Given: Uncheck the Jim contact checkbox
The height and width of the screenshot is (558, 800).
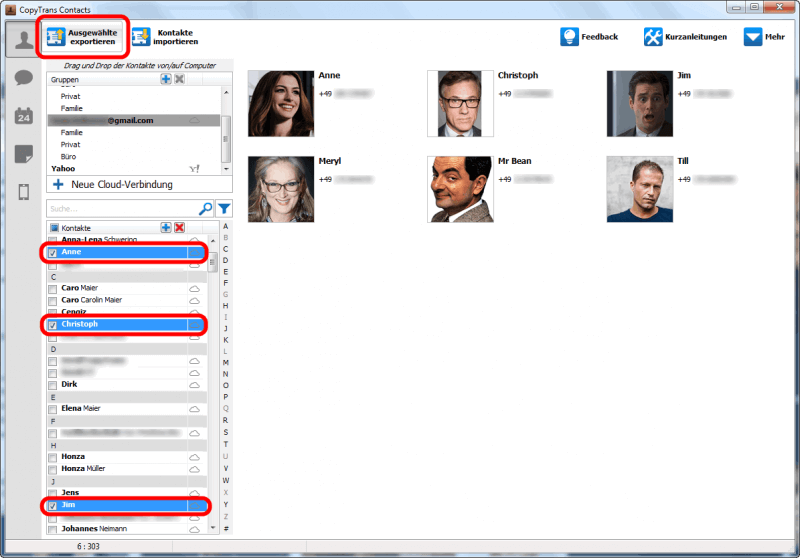Looking at the screenshot, I should coord(53,505).
